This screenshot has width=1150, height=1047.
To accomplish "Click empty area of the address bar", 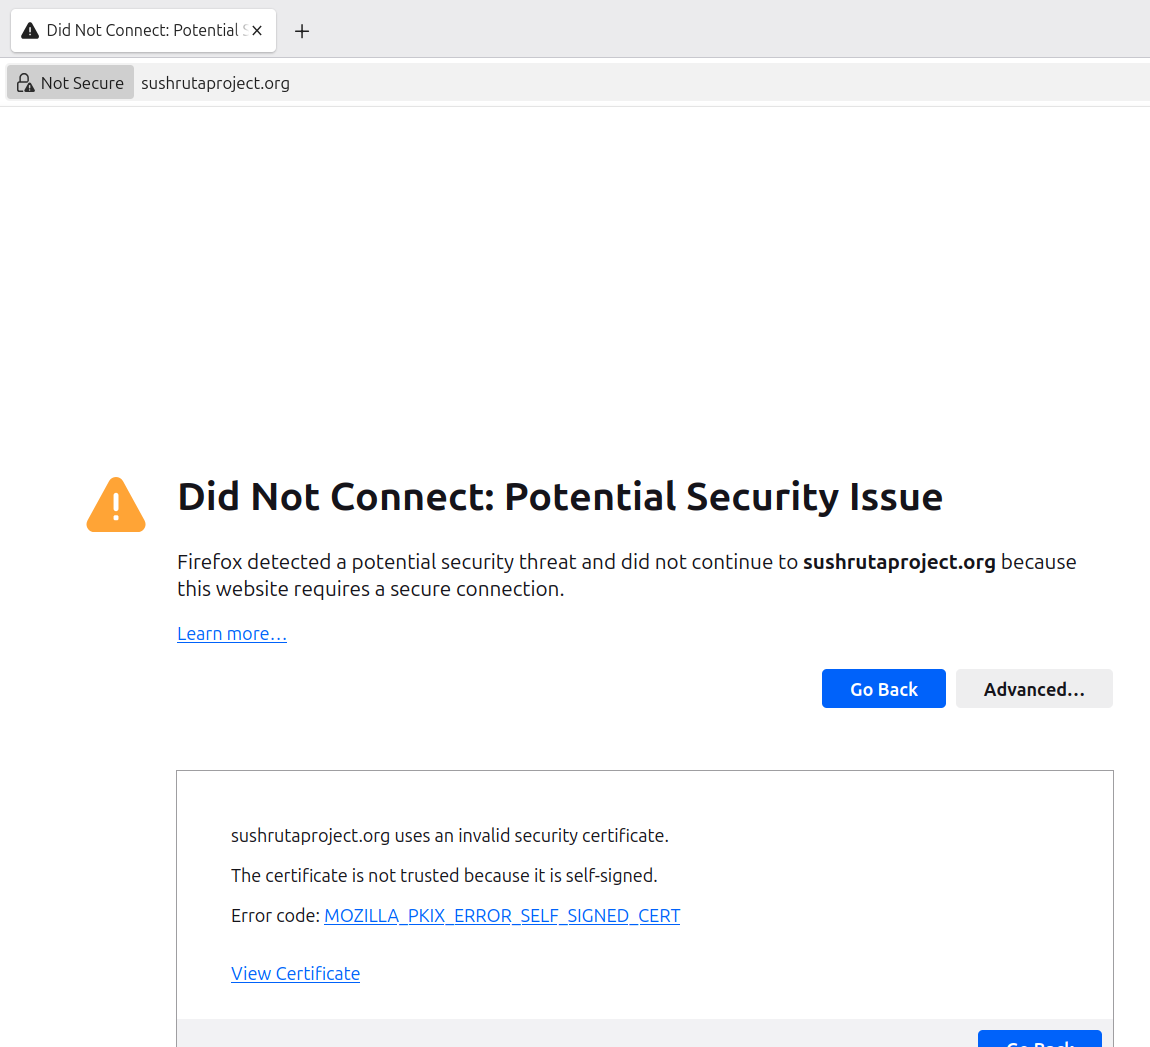I will (700, 83).
